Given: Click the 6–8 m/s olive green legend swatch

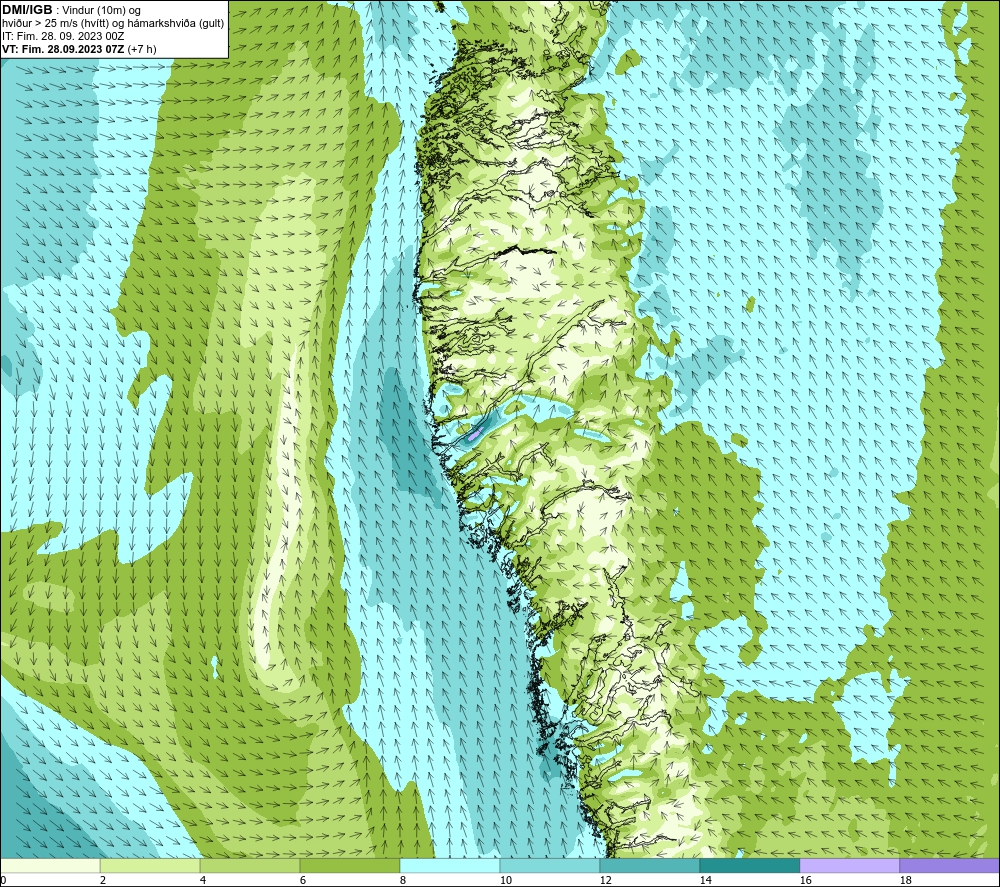Looking at the screenshot, I should 349,865.
